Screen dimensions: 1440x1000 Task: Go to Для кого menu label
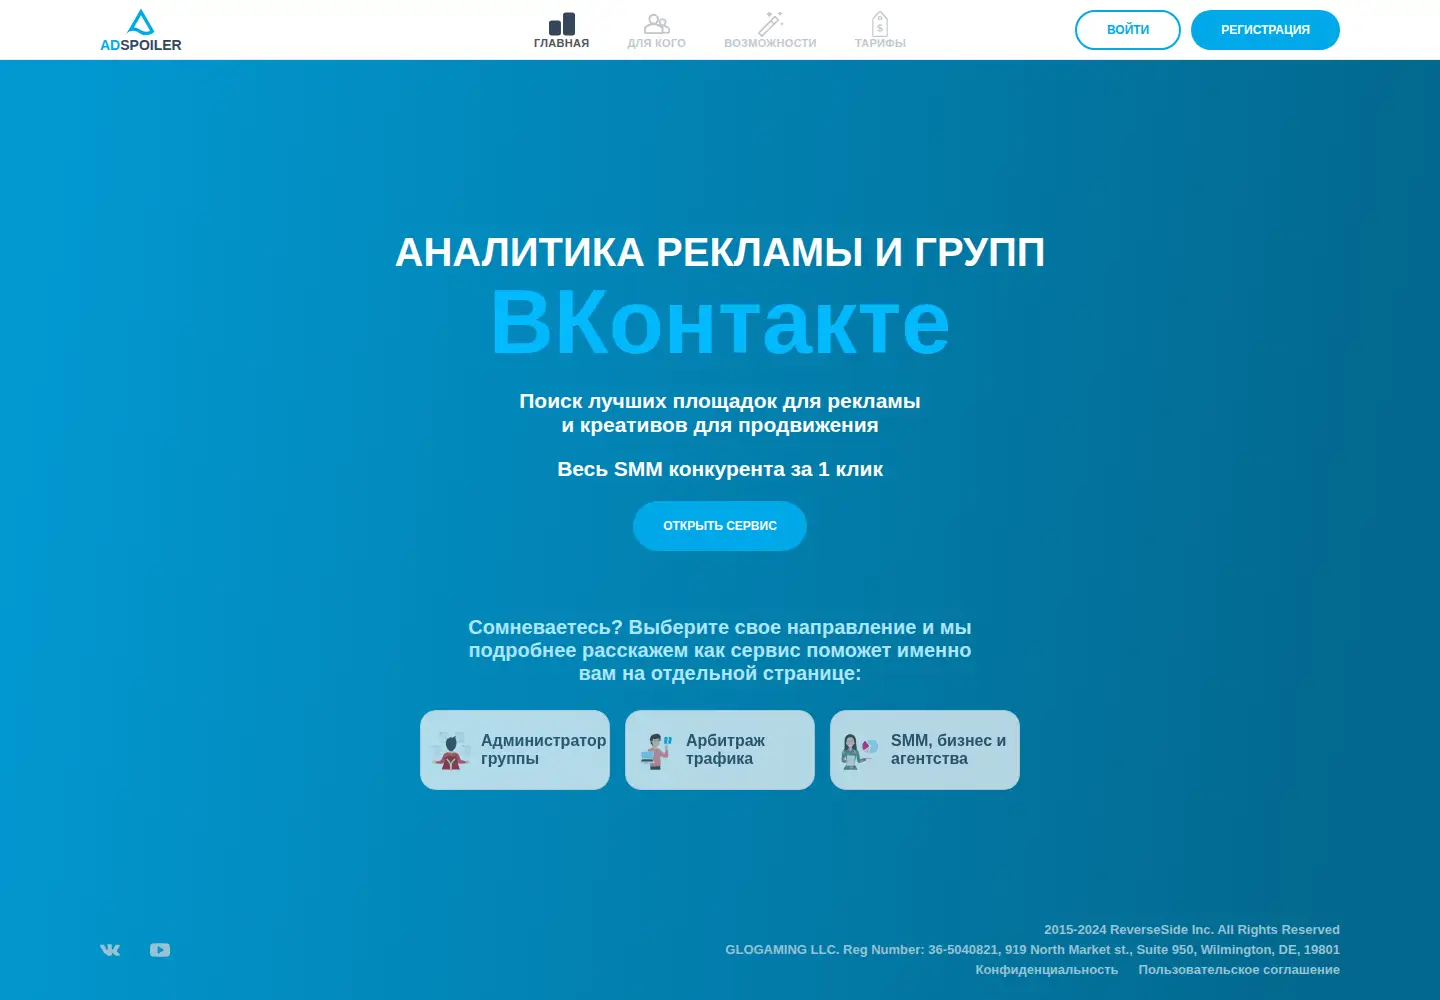coord(657,43)
